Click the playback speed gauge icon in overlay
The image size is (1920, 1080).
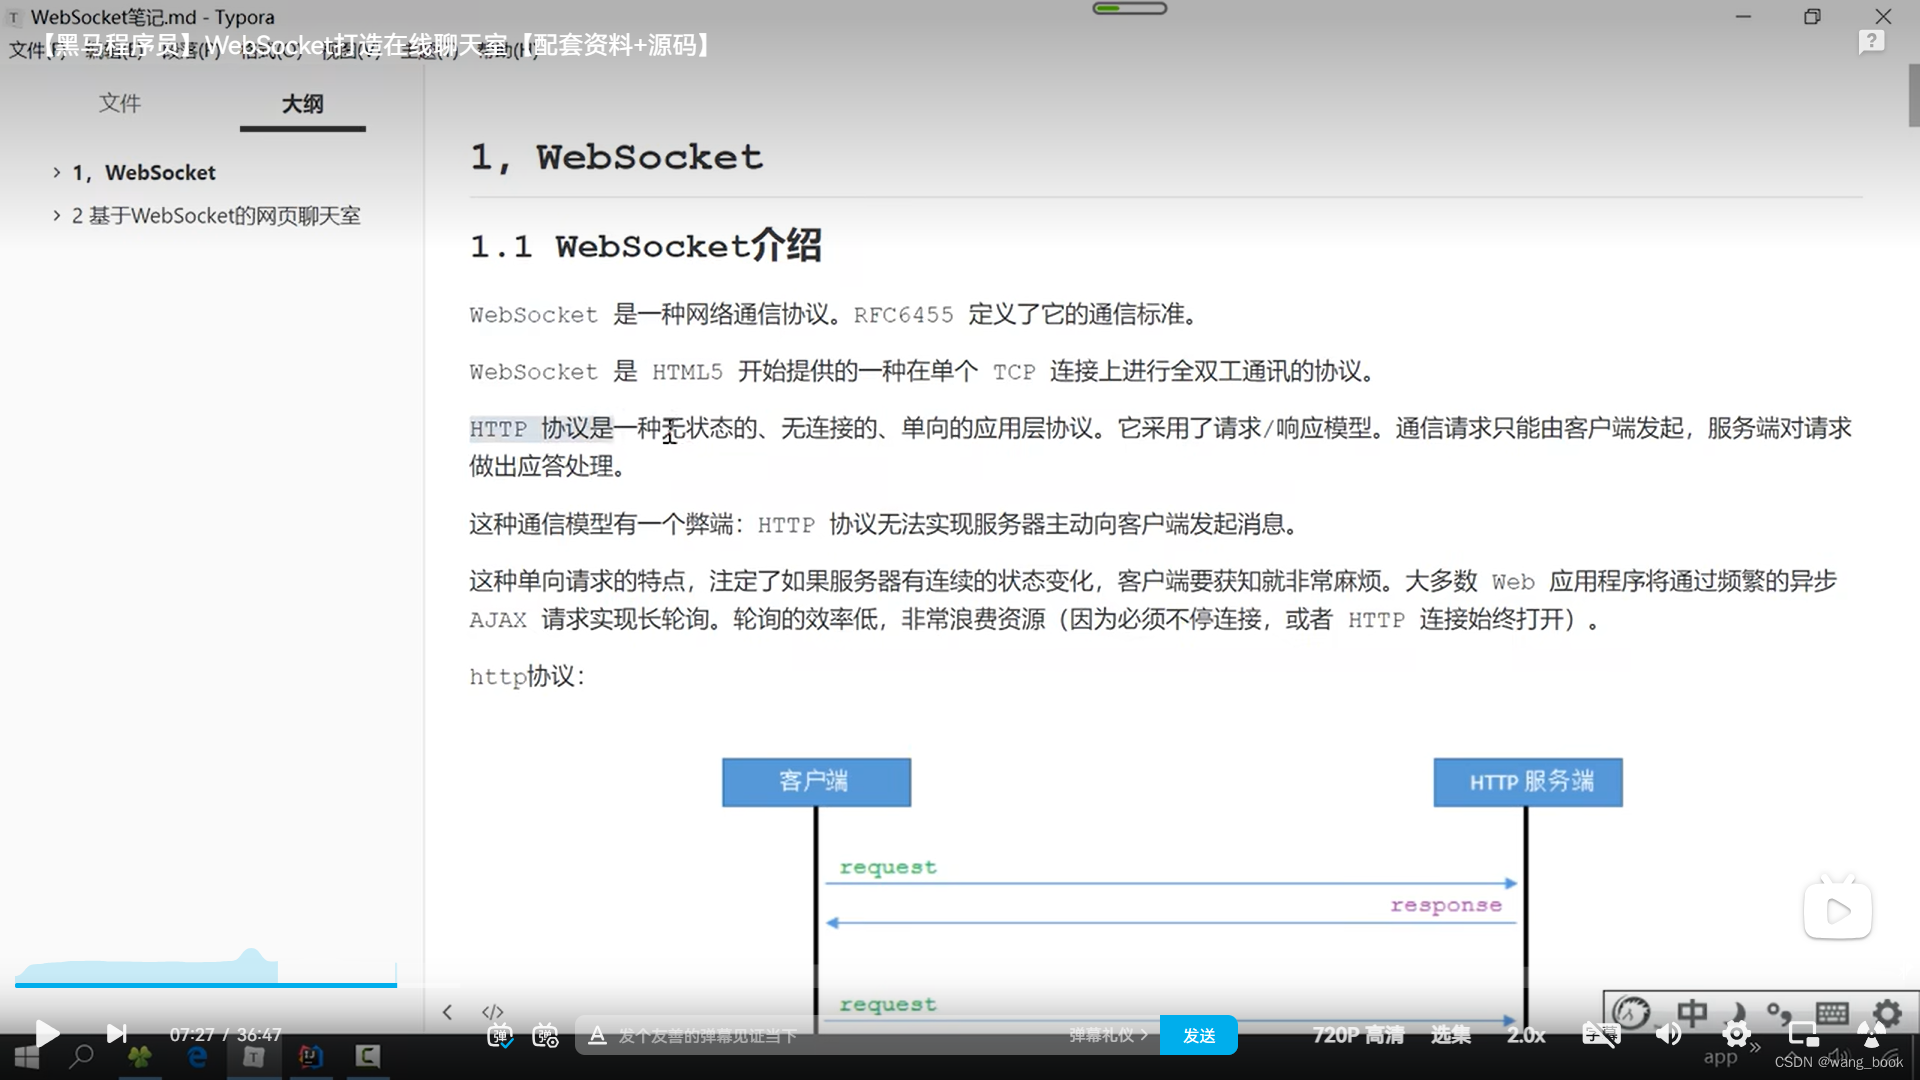[x=1630, y=1013]
